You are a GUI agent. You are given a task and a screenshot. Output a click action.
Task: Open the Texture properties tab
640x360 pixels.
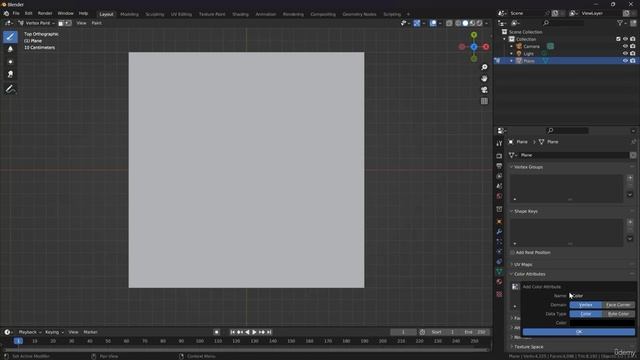pos(499,294)
